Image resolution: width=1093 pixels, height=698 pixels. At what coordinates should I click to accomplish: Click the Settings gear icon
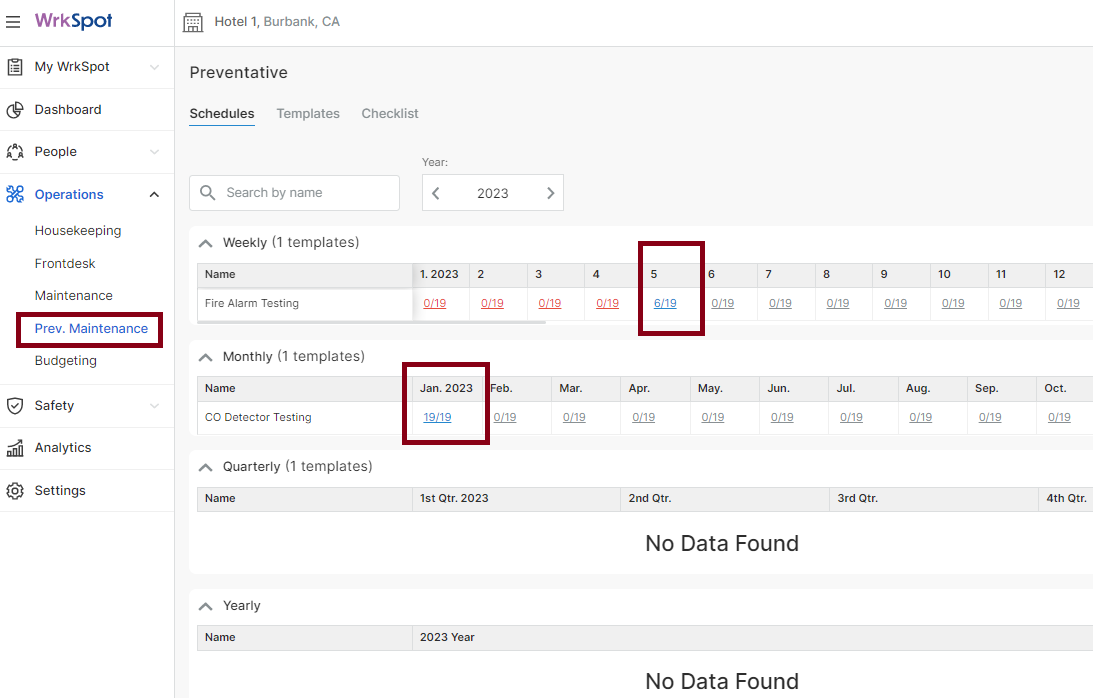pyautogui.click(x=14, y=490)
